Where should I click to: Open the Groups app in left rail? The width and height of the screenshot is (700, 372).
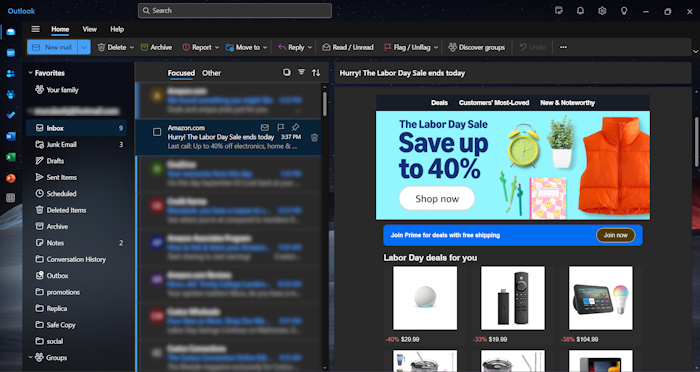coord(11,94)
